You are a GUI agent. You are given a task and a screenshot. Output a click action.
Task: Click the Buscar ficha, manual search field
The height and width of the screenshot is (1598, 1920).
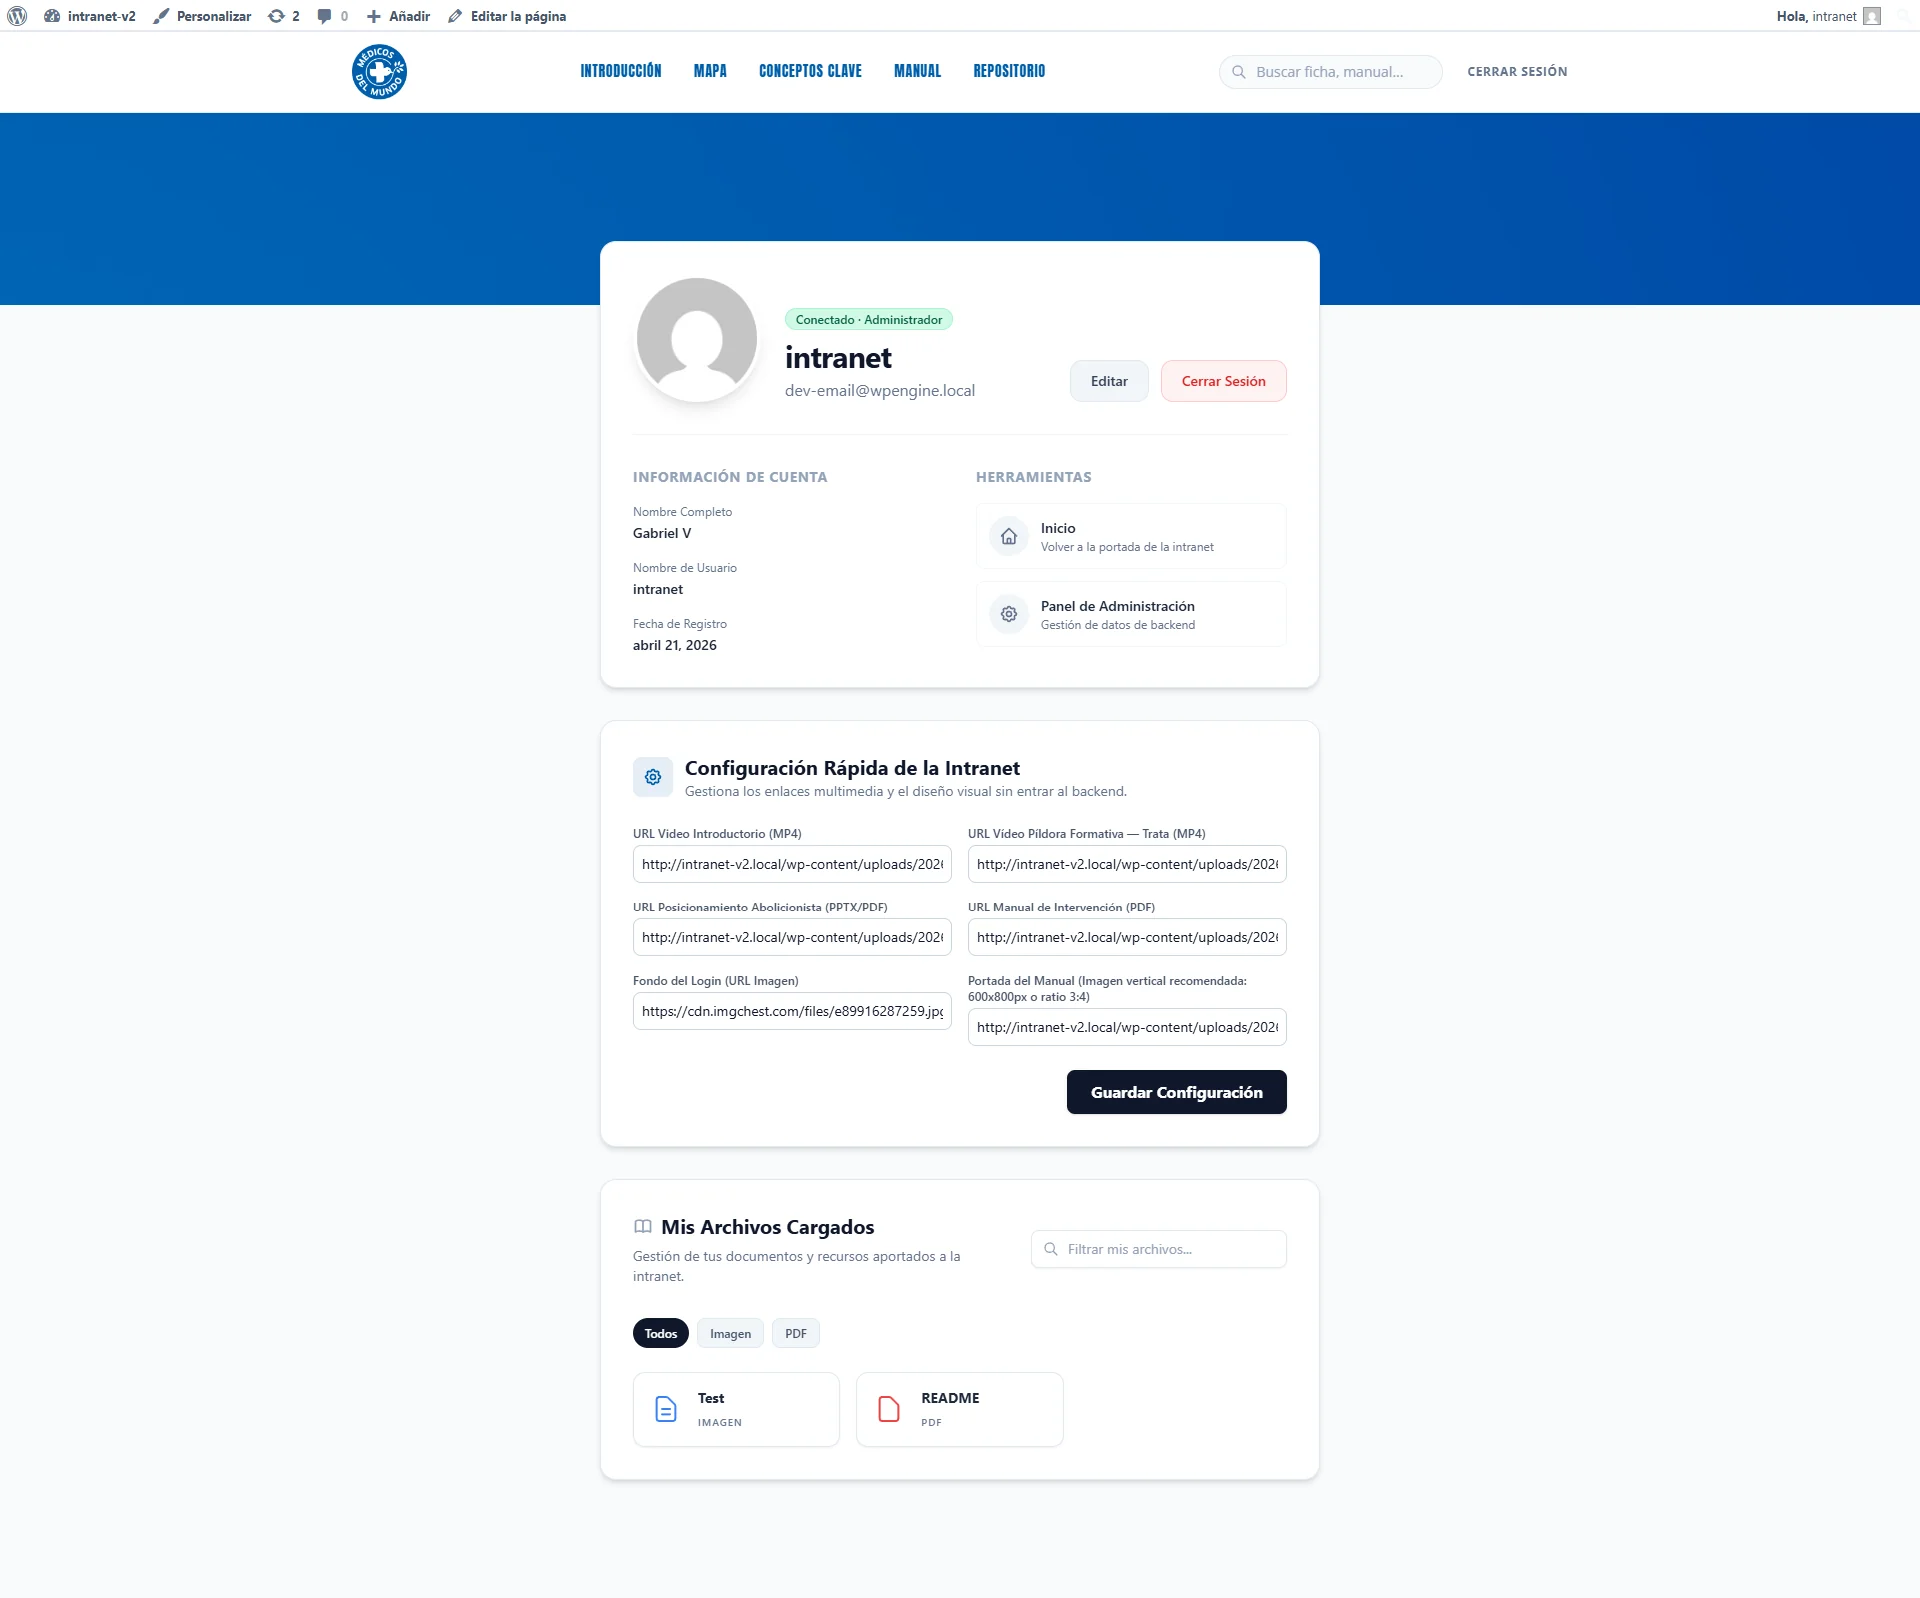1330,72
